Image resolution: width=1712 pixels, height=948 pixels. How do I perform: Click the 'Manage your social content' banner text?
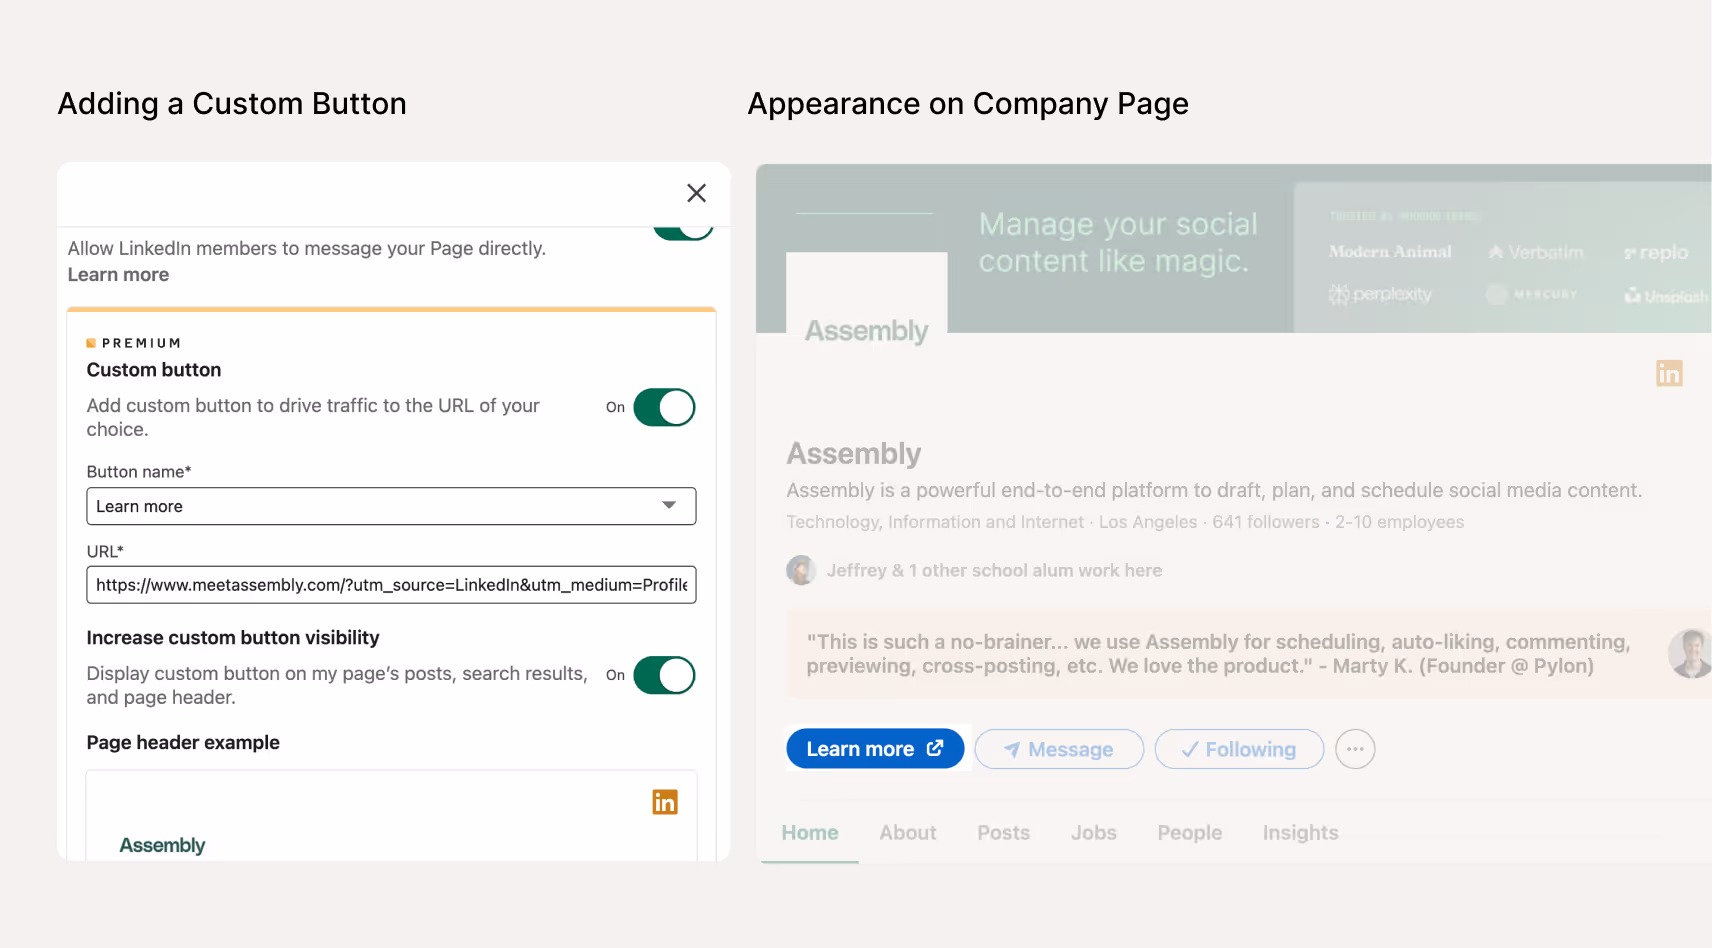coord(1118,242)
